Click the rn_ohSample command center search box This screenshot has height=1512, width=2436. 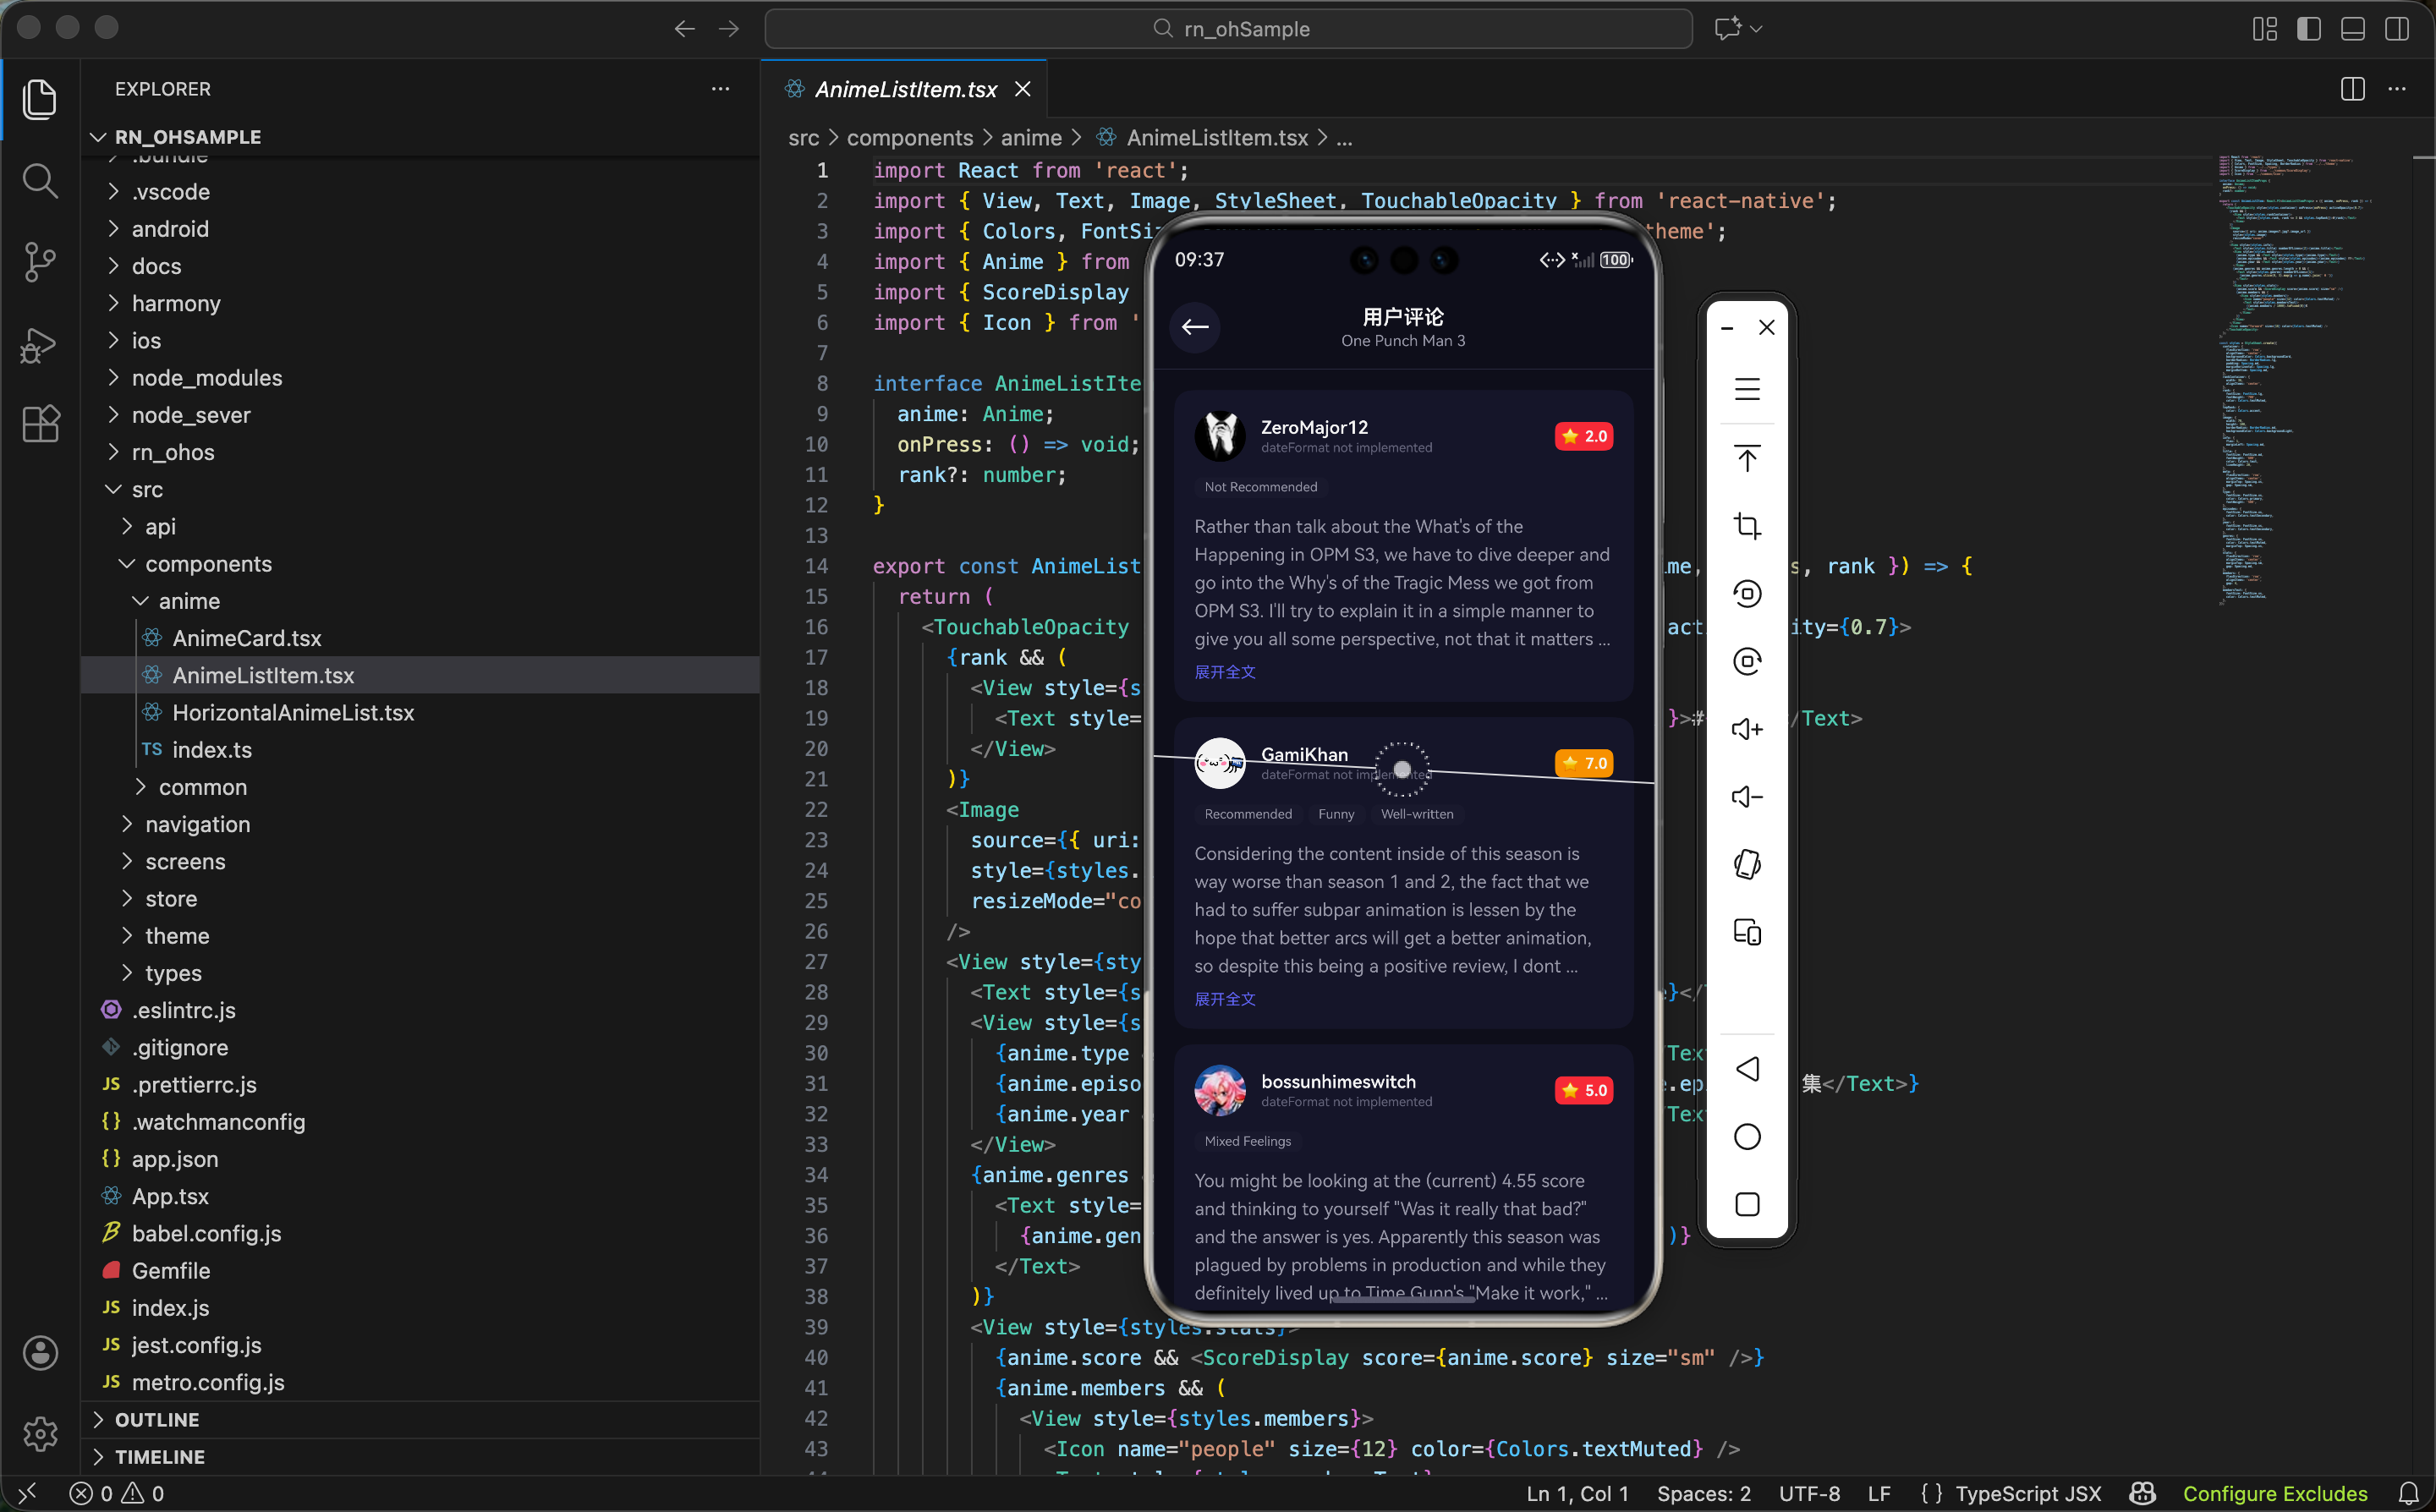[x=1228, y=29]
